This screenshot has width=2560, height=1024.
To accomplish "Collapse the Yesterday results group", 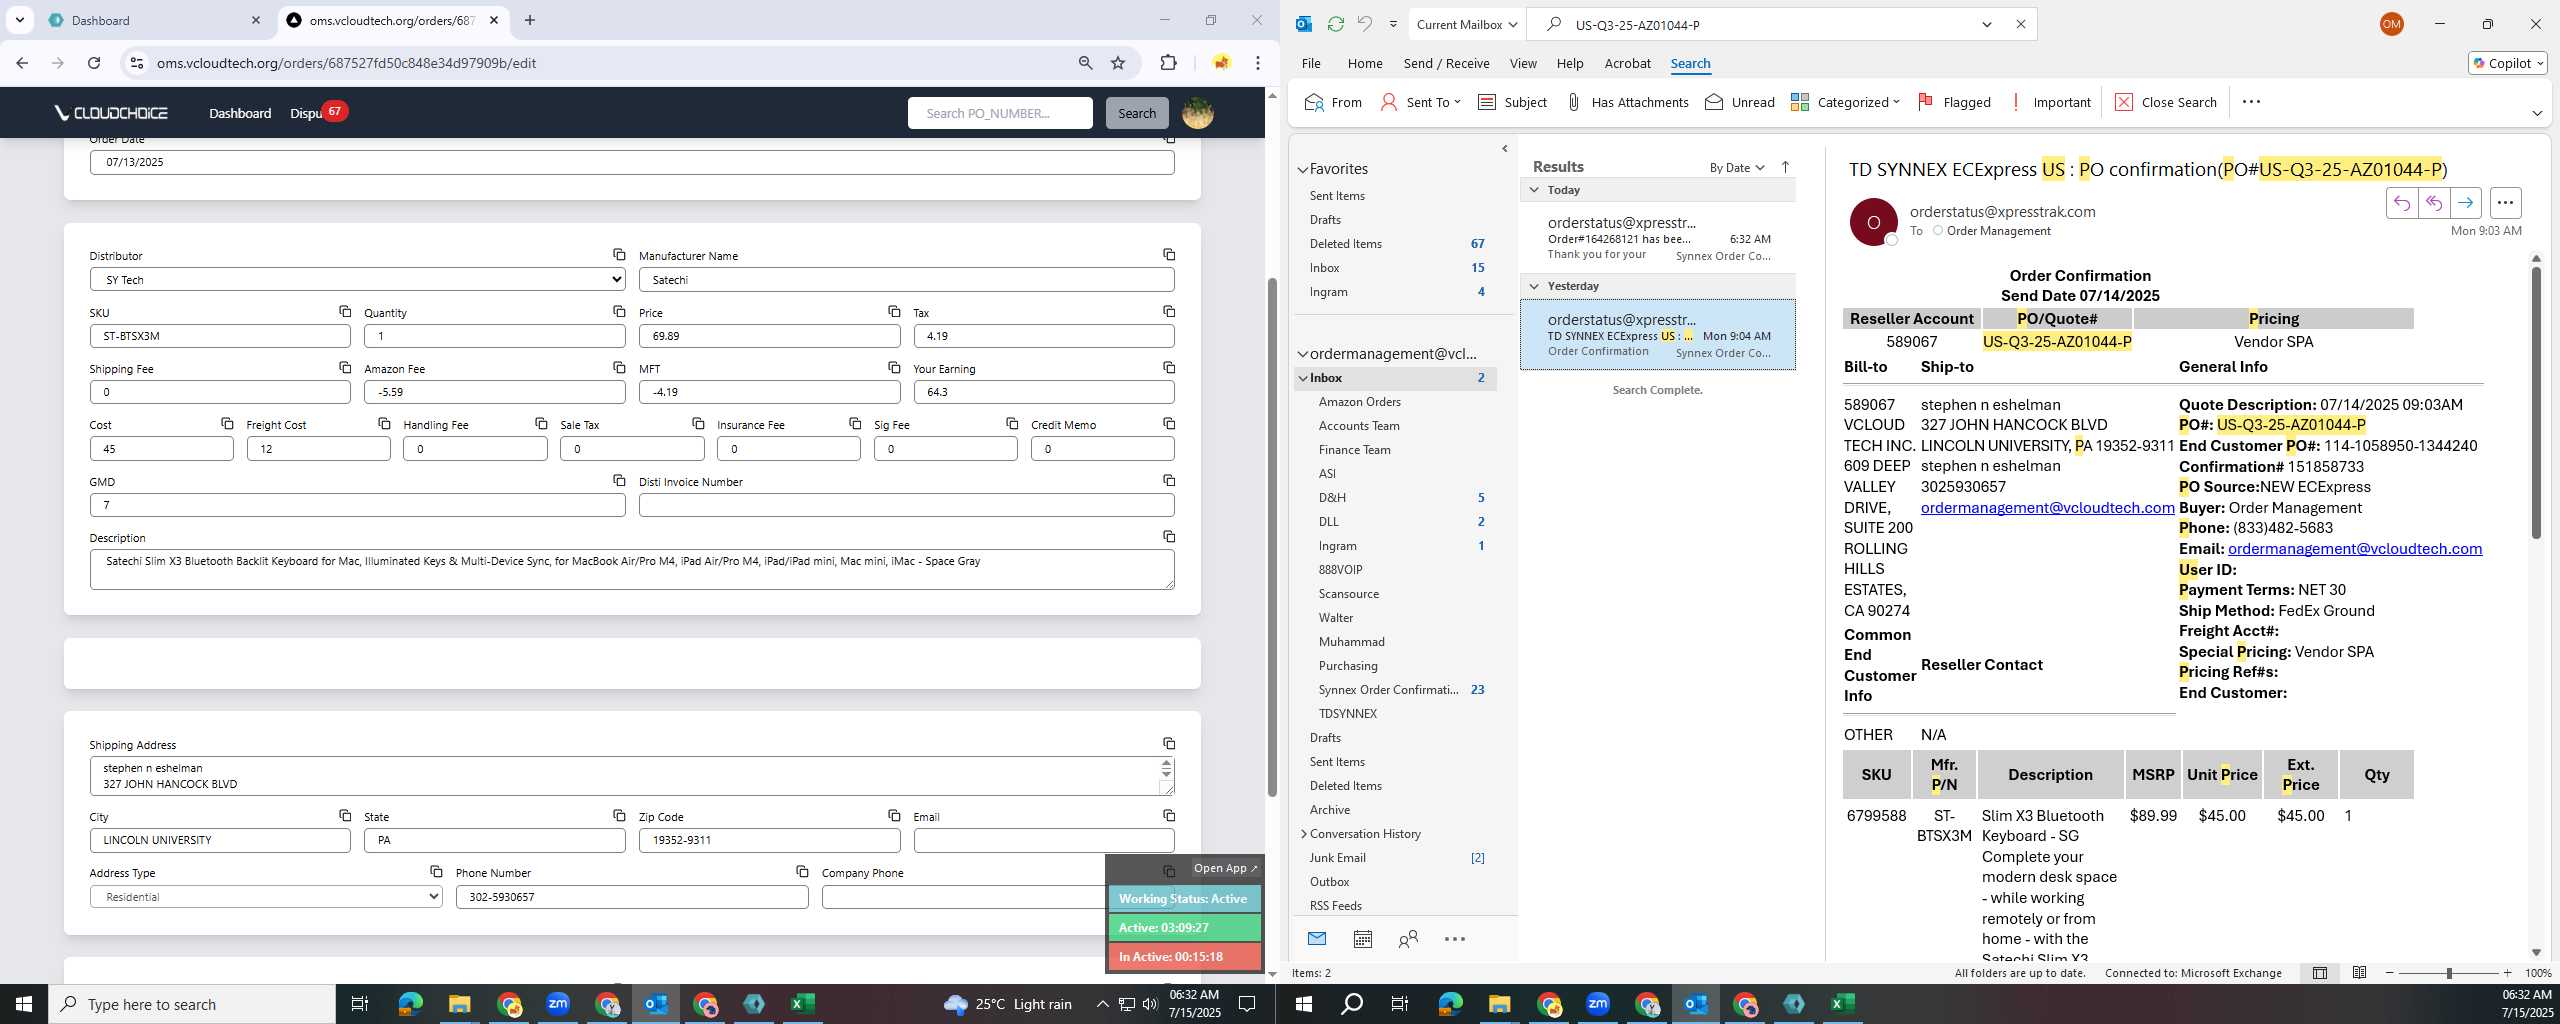I will 1534,286.
